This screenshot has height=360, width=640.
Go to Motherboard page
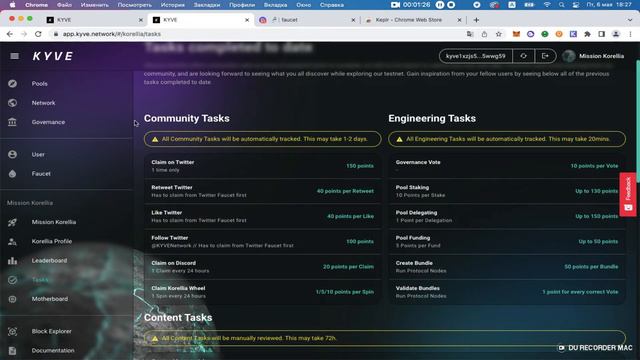tap(50, 299)
